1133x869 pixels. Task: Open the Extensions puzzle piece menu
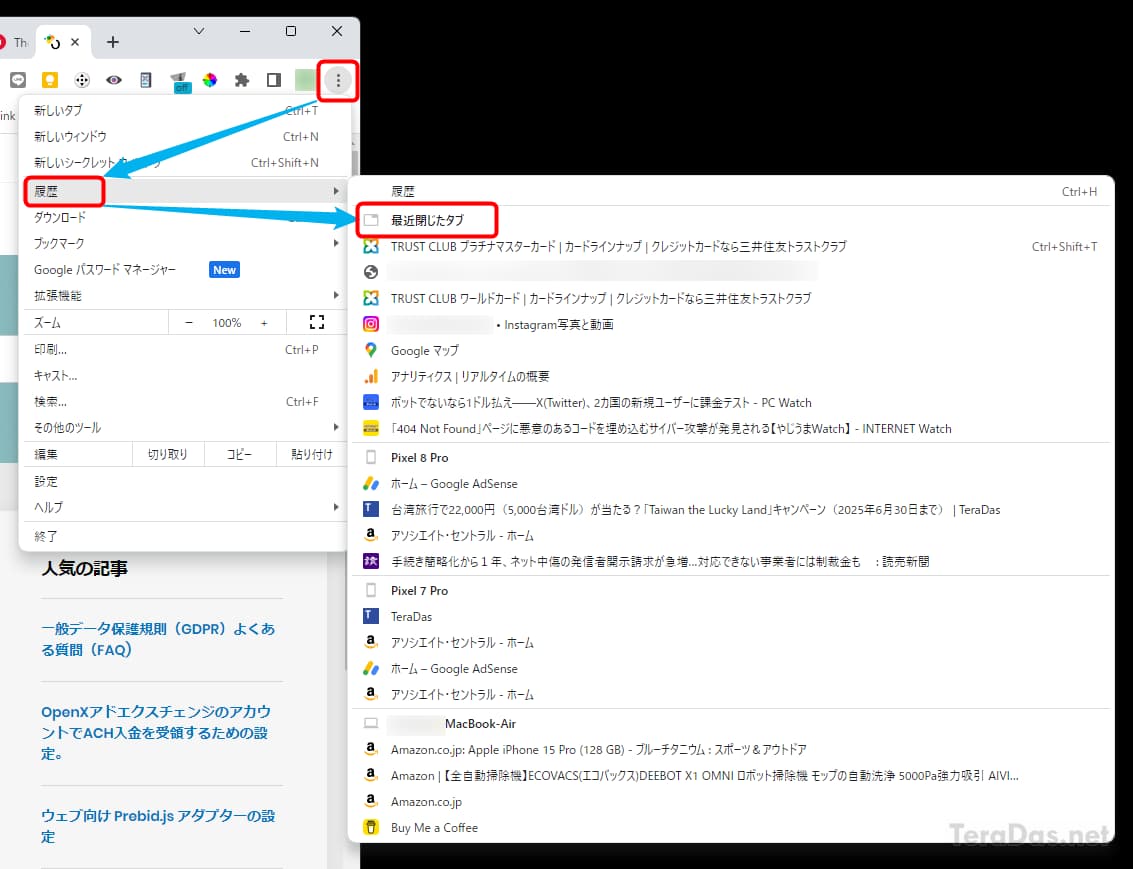click(x=242, y=80)
